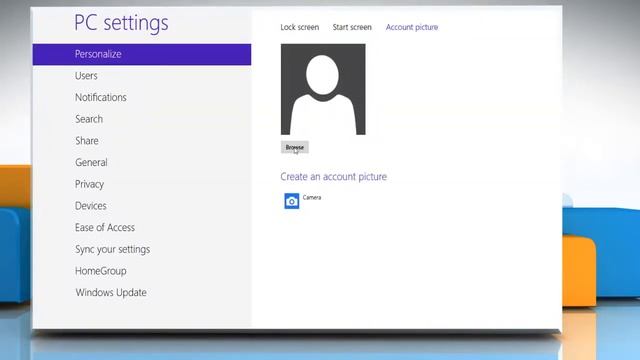The height and width of the screenshot is (360, 640).
Task: Select the Account picture tab
Action: (412, 27)
